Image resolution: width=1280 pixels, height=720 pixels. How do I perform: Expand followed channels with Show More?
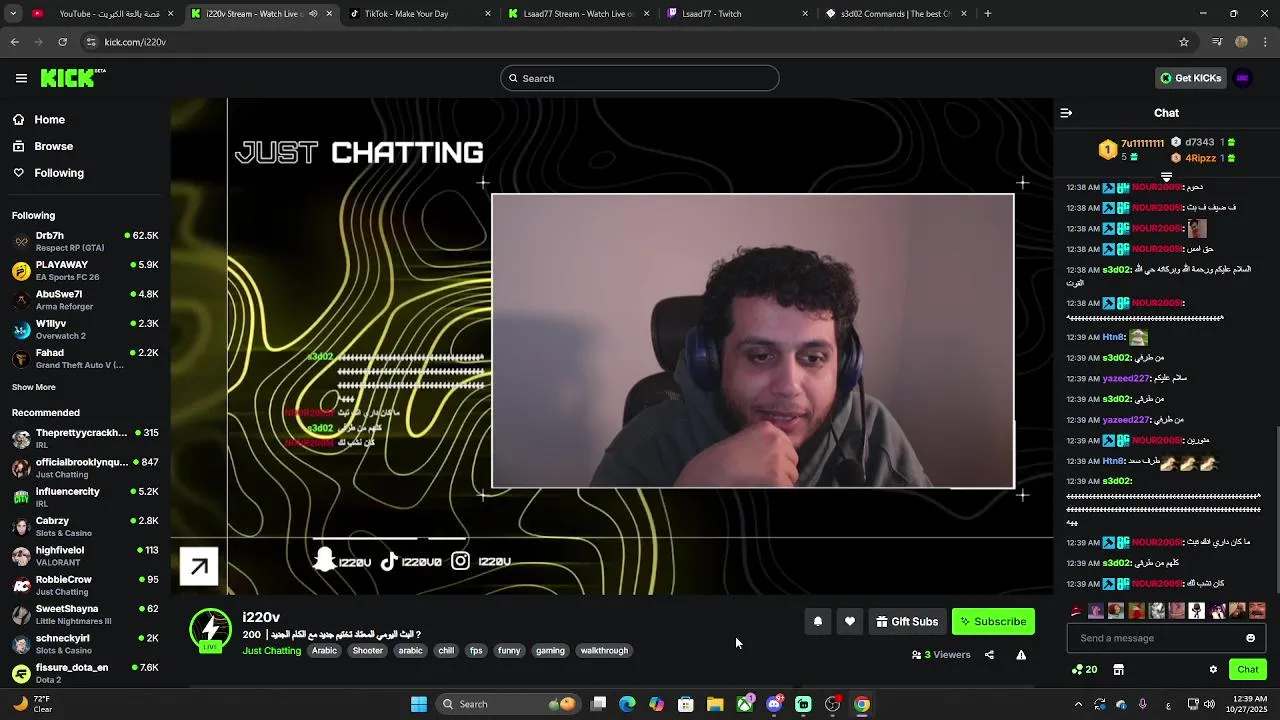(34, 387)
